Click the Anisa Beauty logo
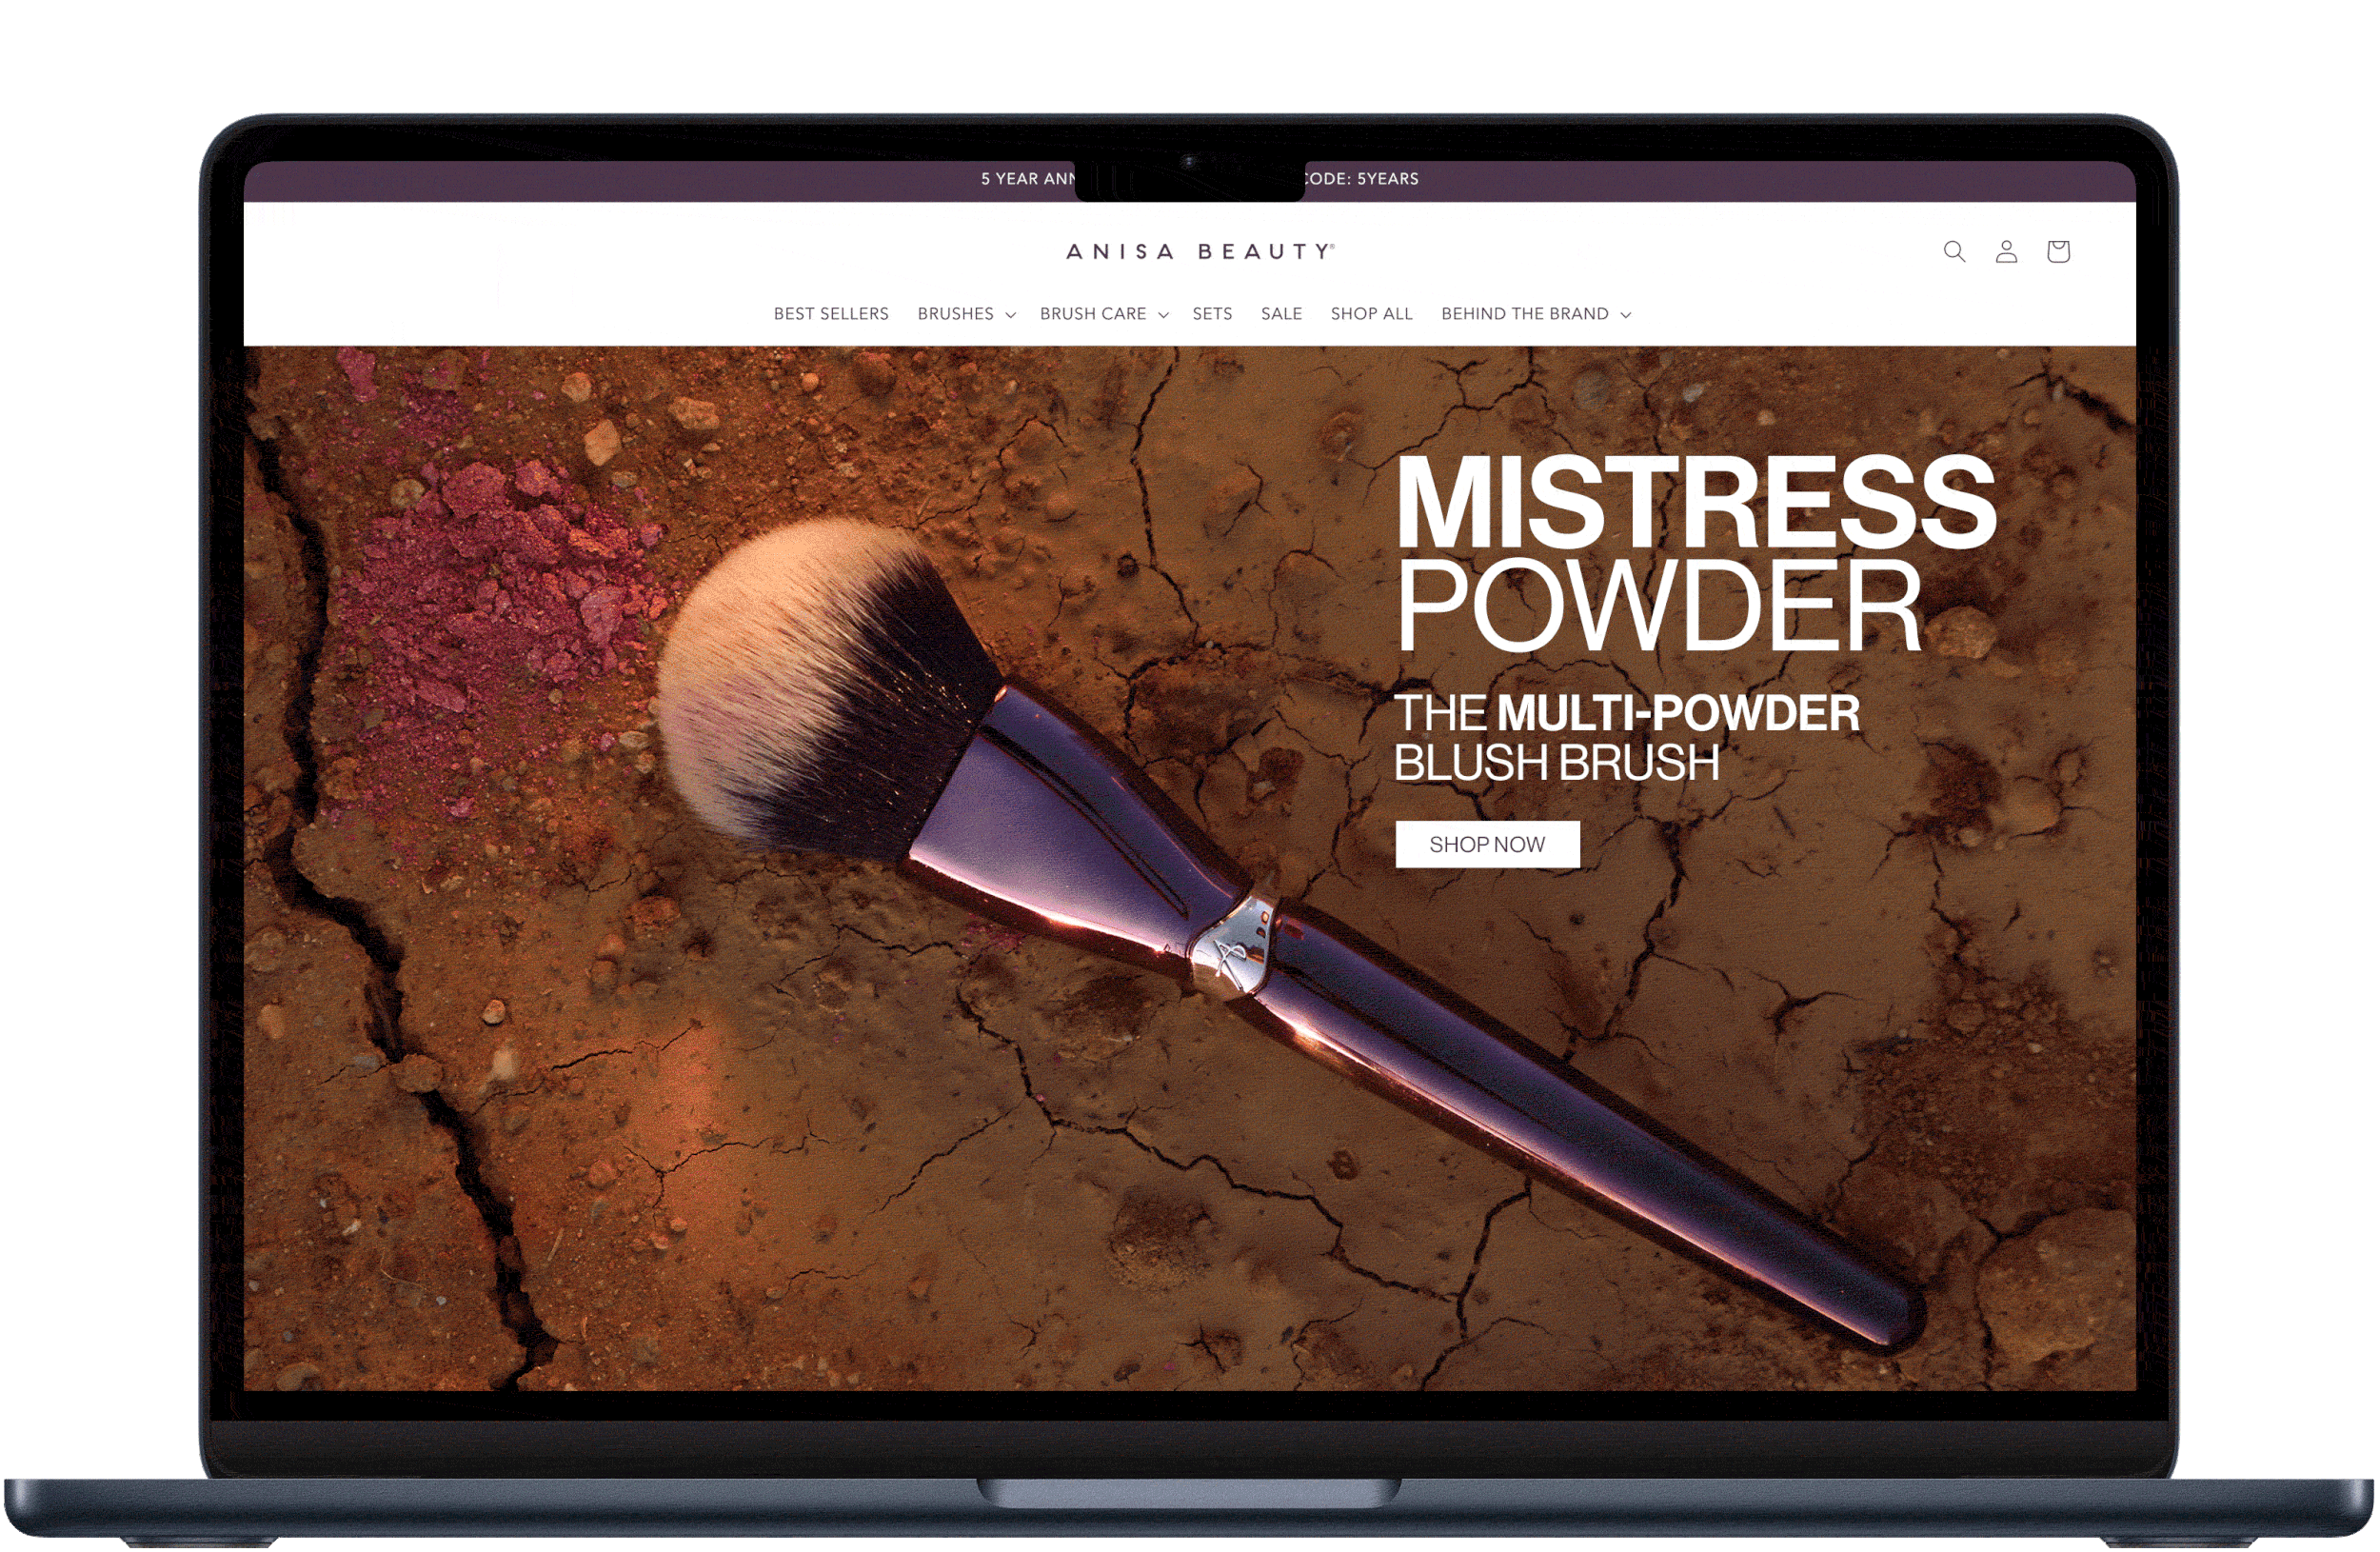 click(x=1201, y=252)
